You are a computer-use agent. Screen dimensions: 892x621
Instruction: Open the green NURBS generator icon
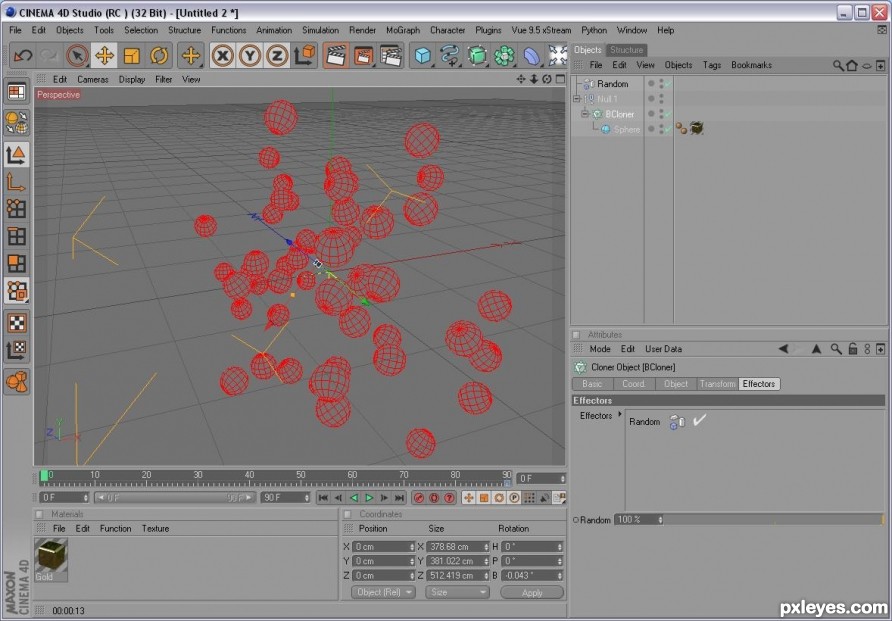coord(477,56)
